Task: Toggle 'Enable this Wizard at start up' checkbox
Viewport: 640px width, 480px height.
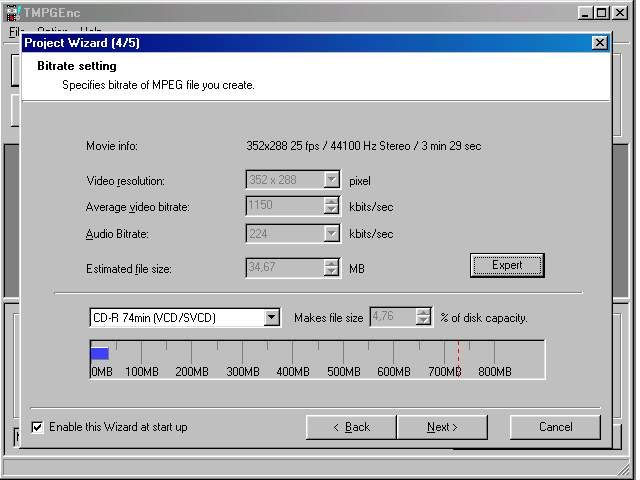Action: pos(38,427)
